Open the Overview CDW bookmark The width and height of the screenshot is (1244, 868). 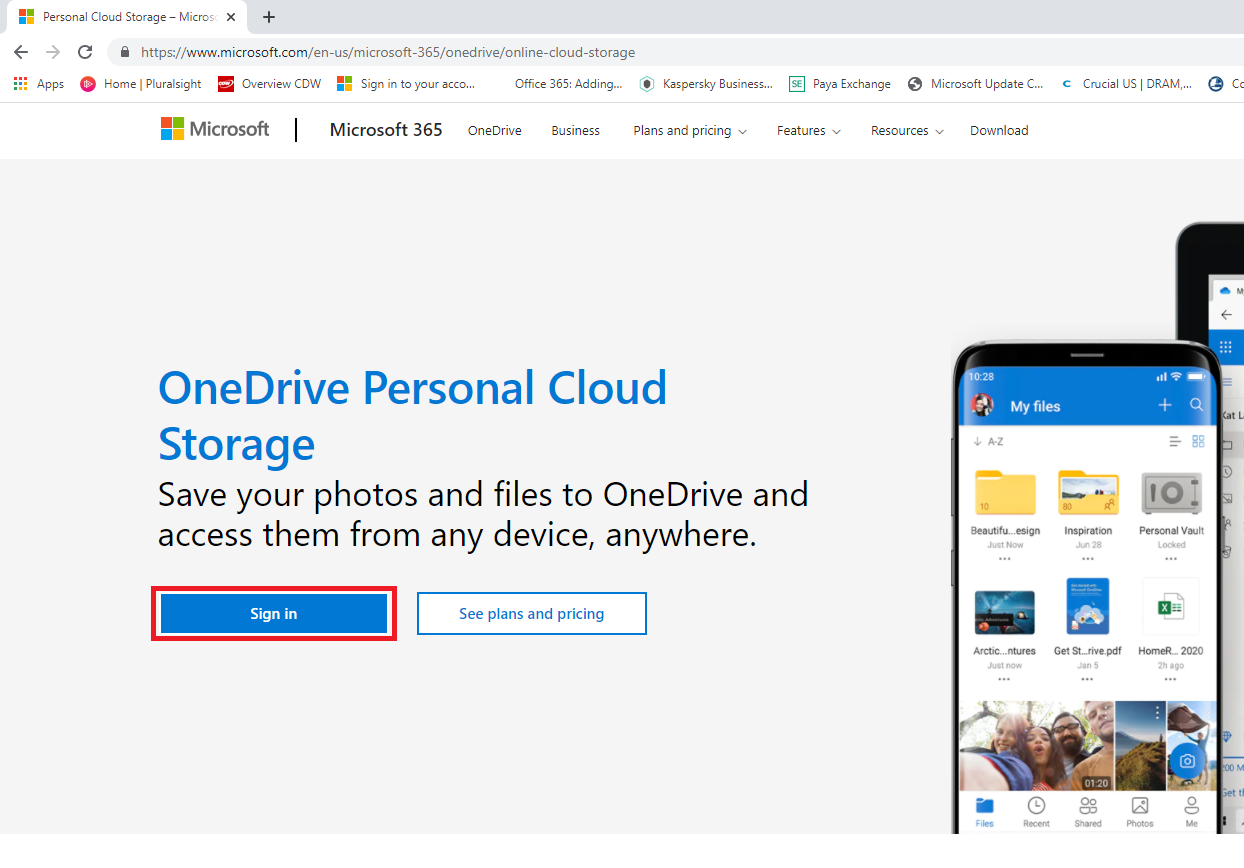click(270, 84)
